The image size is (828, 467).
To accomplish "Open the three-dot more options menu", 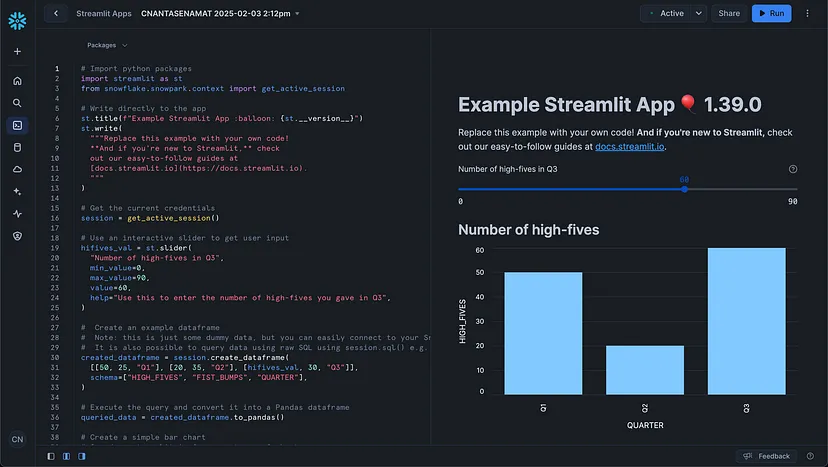I will click(x=807, y=13).
